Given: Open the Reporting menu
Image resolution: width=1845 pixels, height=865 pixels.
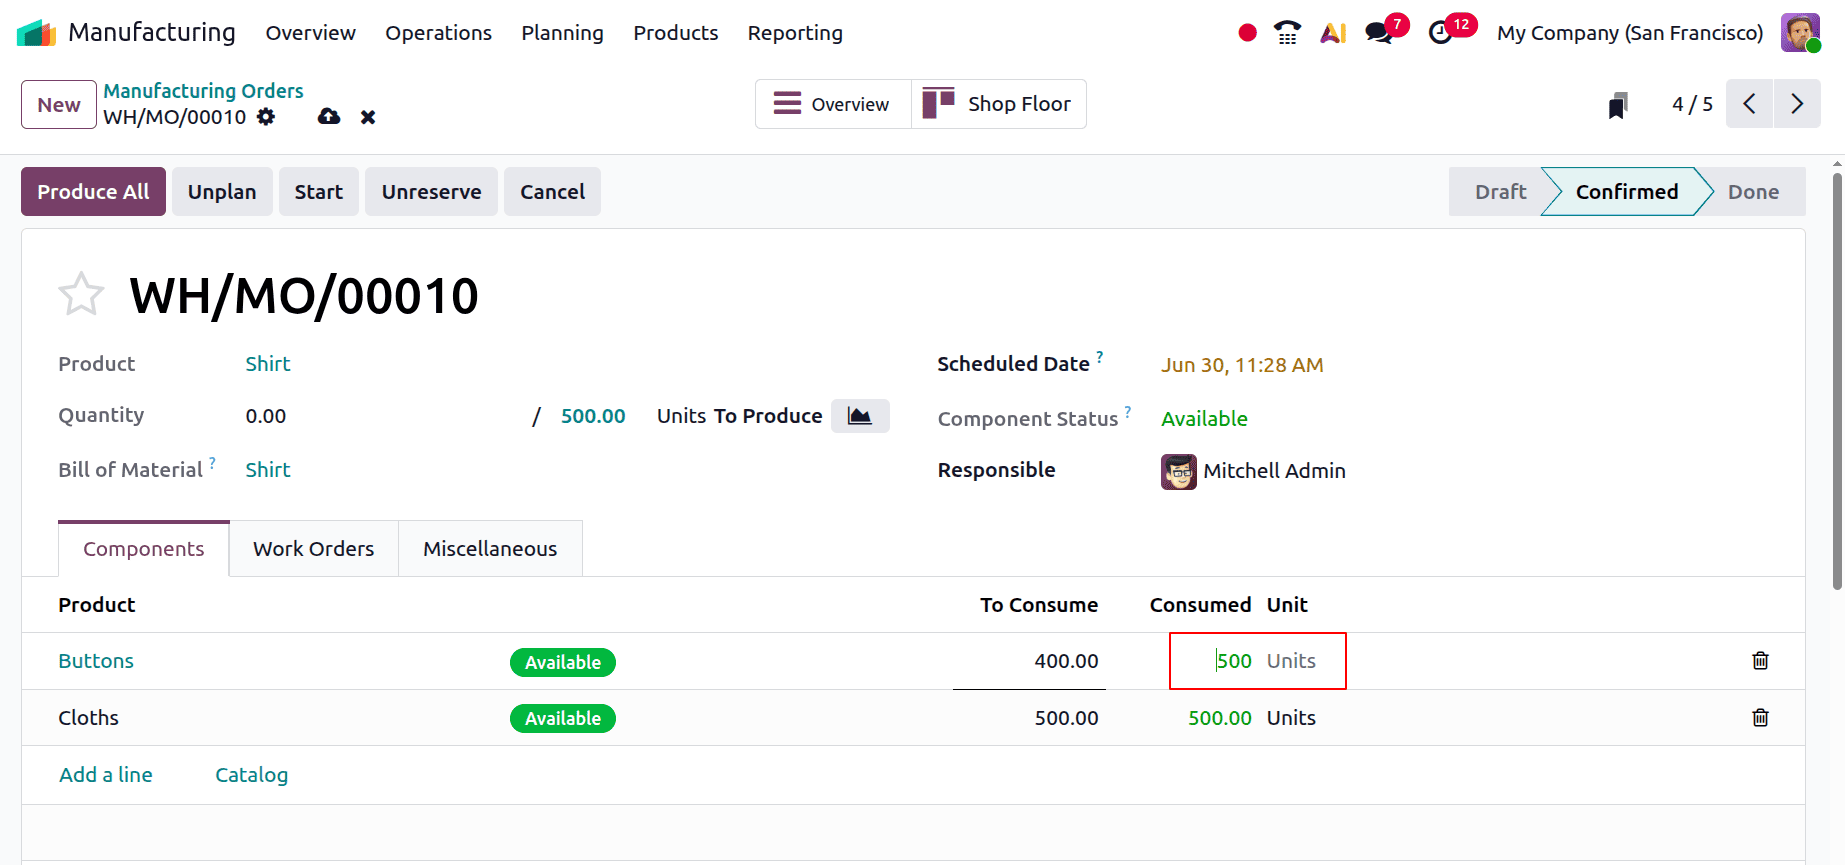Looking at the screenshot, I should coord(796,33).
